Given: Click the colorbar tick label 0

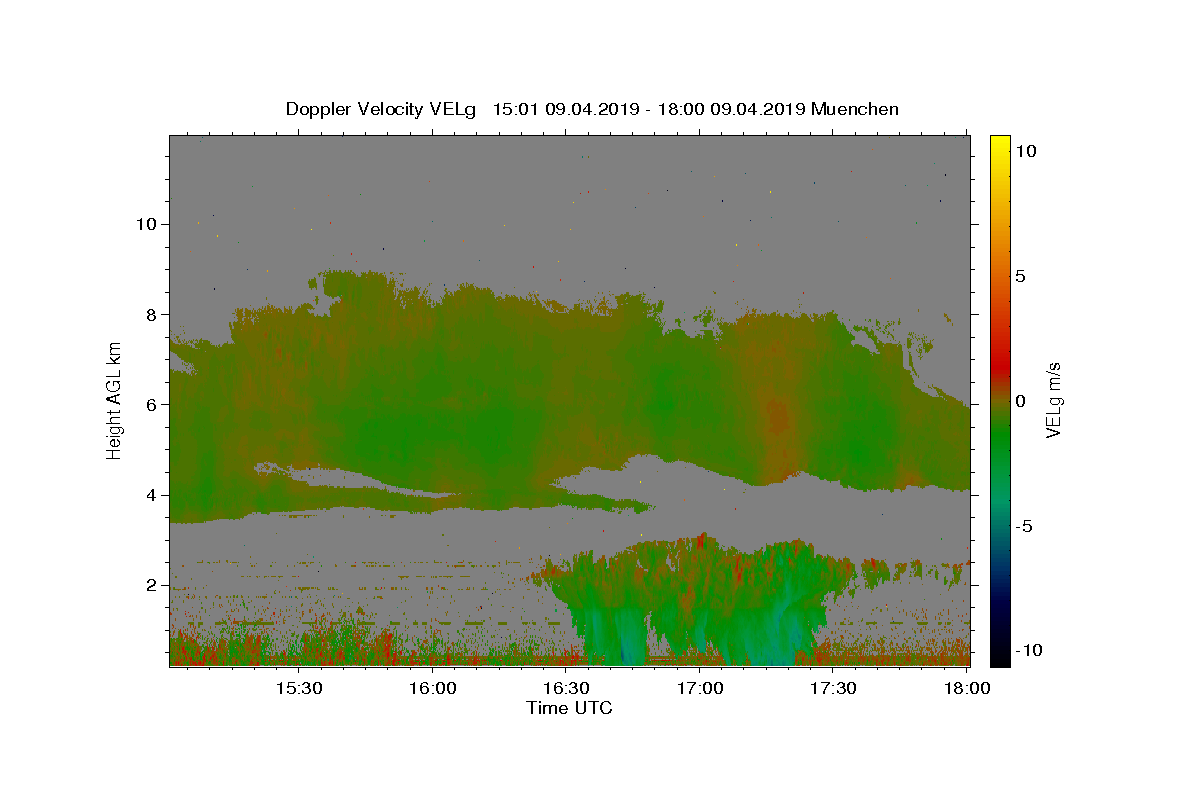Looking at the screenshot, I should coord(1020,401).
